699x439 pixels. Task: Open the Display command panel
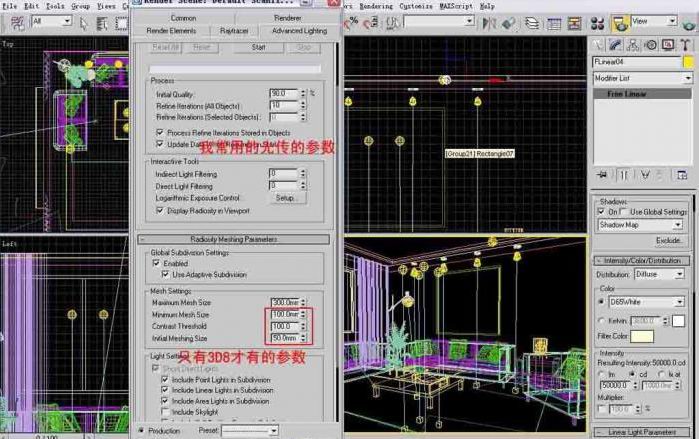pyautogui.click(x=666, y=44)
